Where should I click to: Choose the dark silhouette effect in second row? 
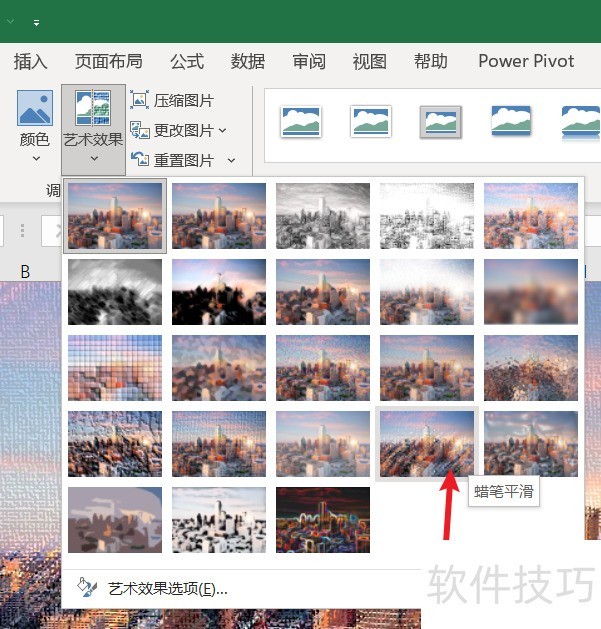[x=219, y=292]
